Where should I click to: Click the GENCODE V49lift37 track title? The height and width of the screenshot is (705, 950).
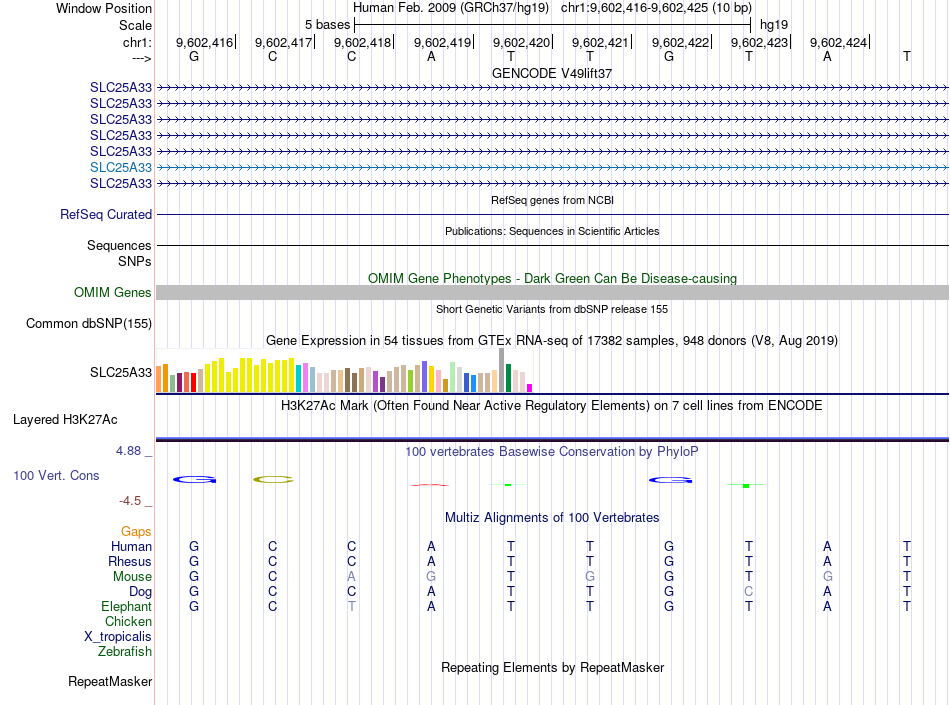point(552,73)
